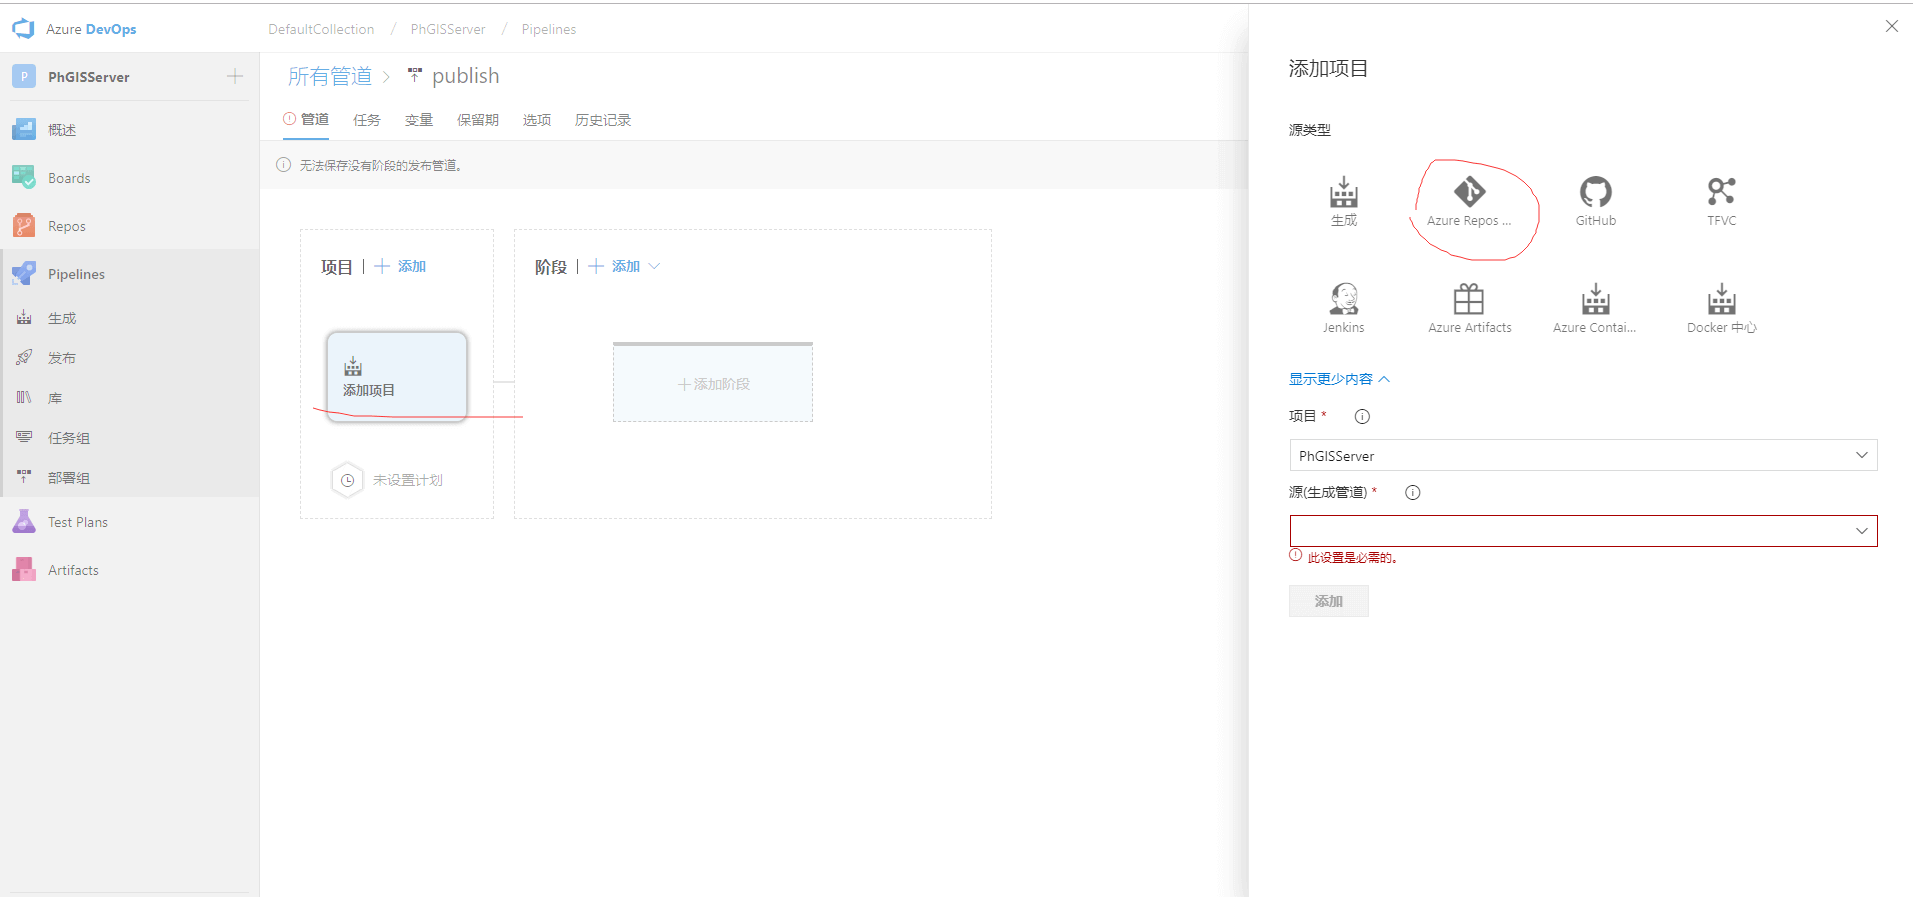
Task: Switch to the 历史记录 tab
Action: (x=602, y=120)
